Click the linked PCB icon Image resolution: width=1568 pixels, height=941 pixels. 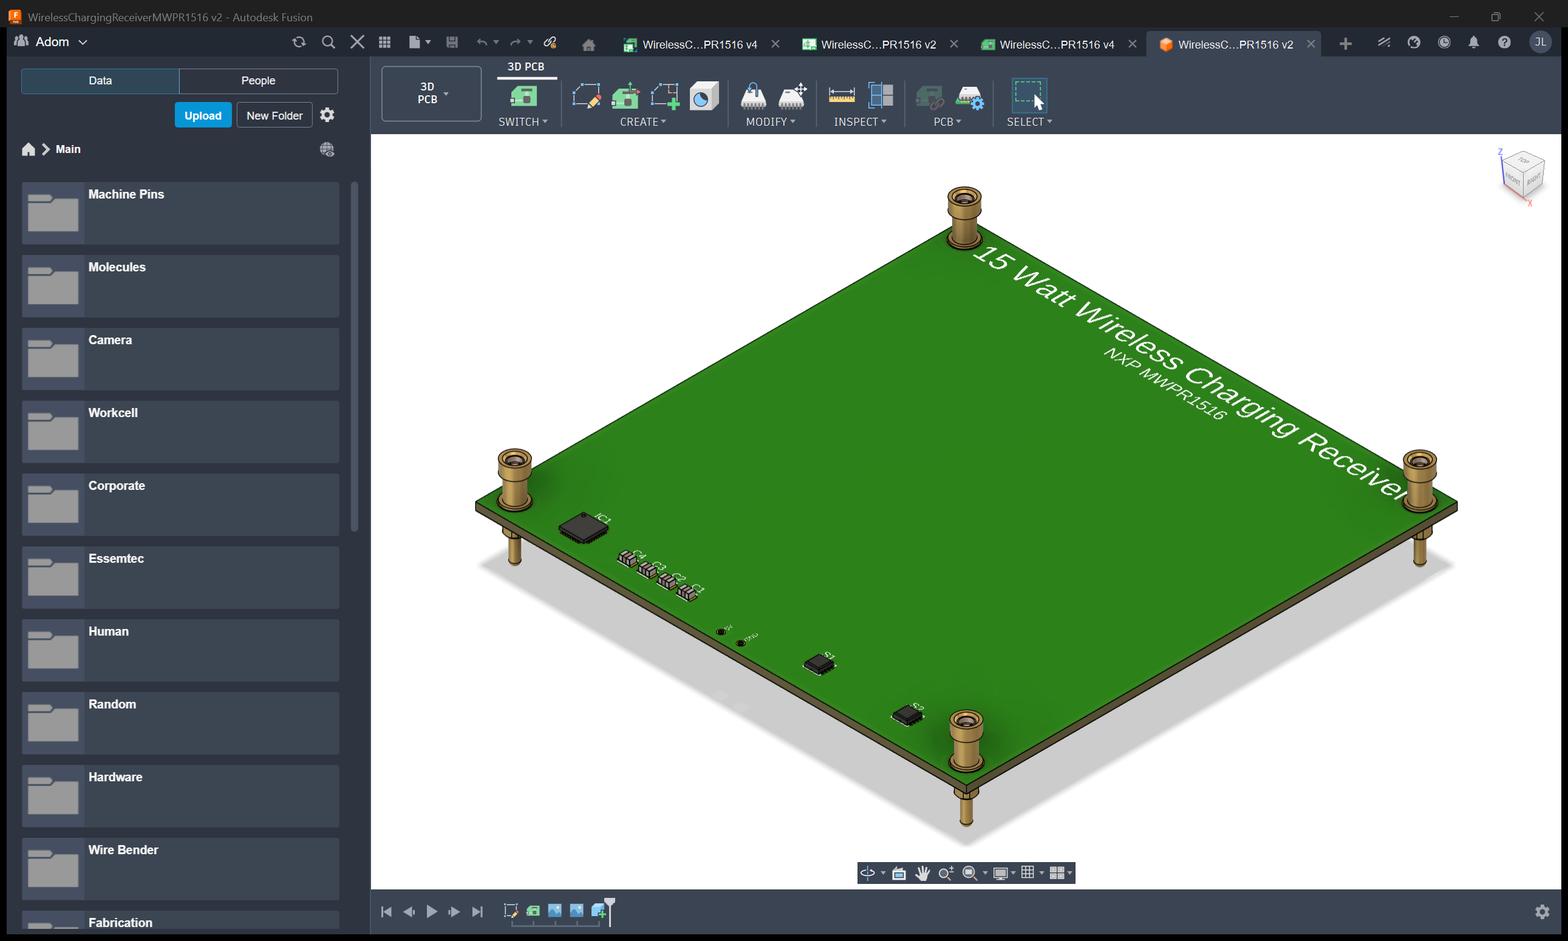pyautogui.click(x=930, y=97)
